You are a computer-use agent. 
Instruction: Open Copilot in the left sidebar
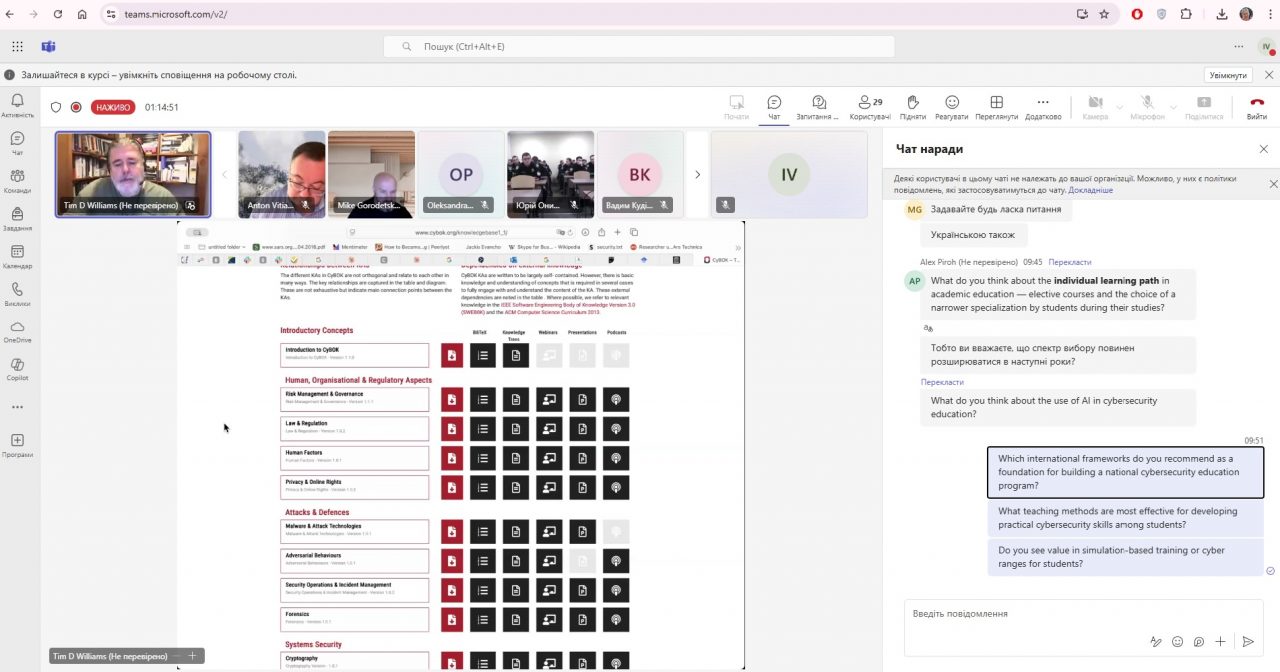point(17,369)
